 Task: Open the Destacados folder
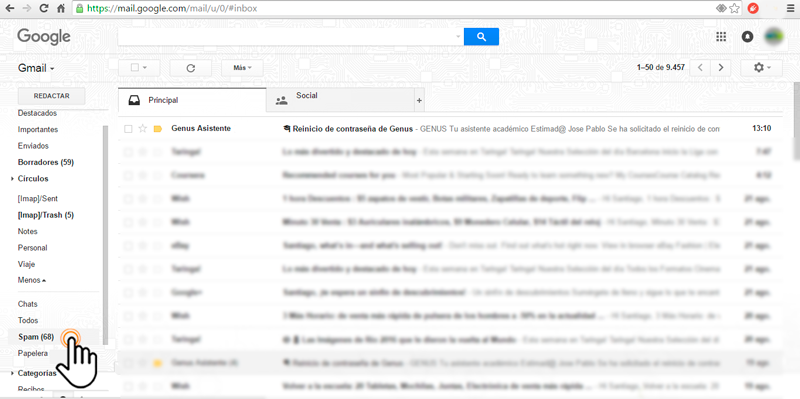pos(37,113)
